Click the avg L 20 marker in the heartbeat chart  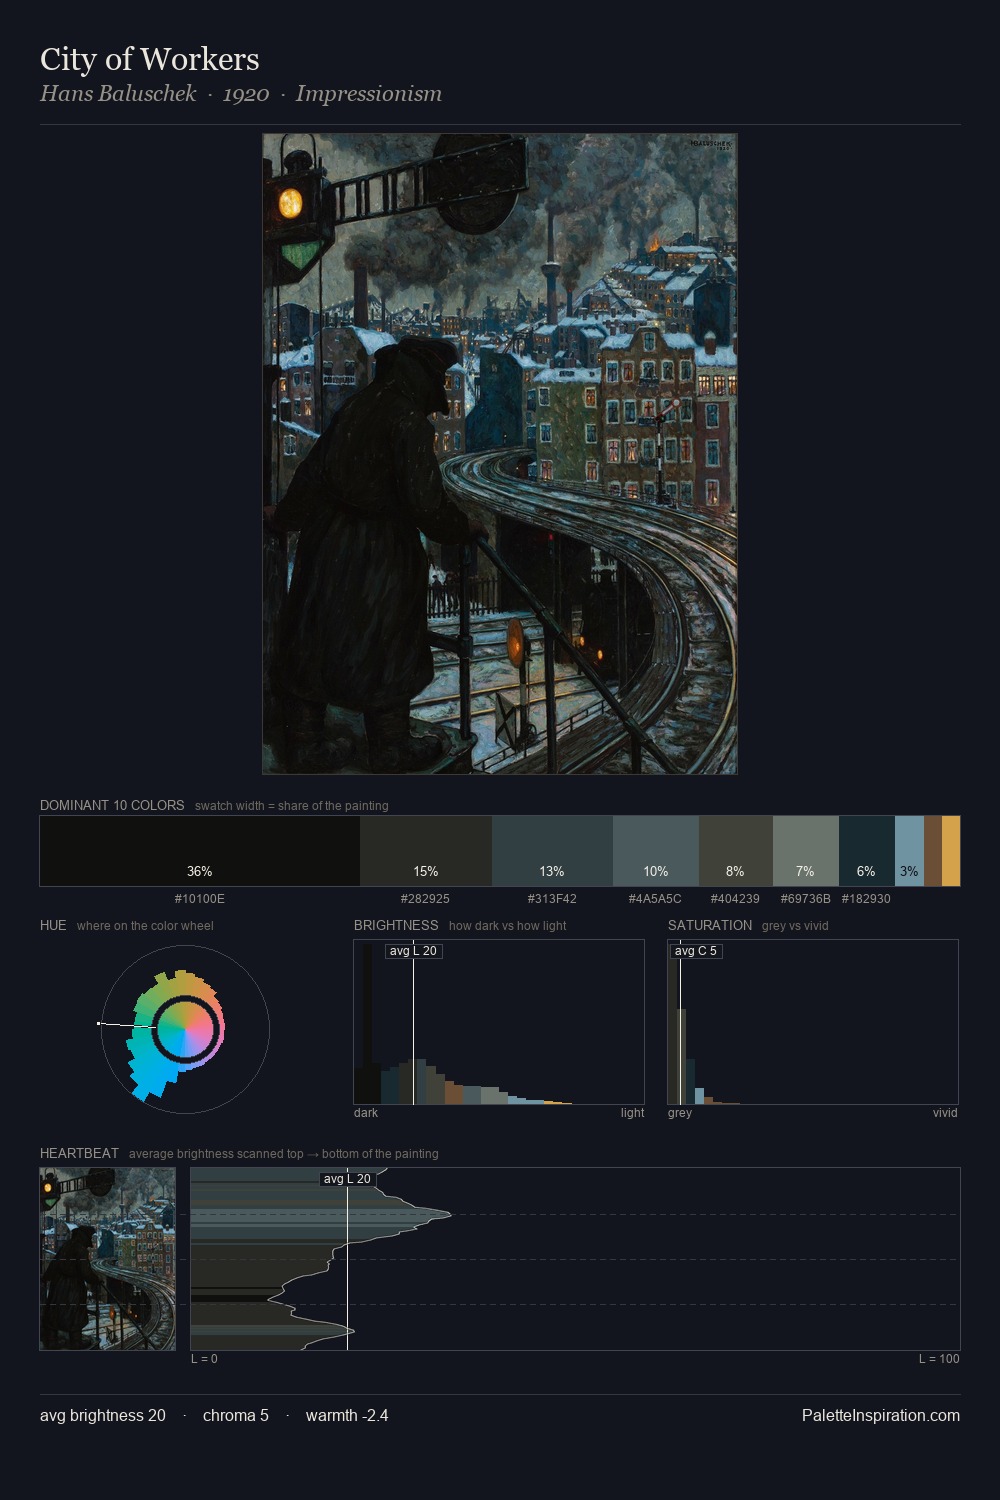tap(347, 1179)
